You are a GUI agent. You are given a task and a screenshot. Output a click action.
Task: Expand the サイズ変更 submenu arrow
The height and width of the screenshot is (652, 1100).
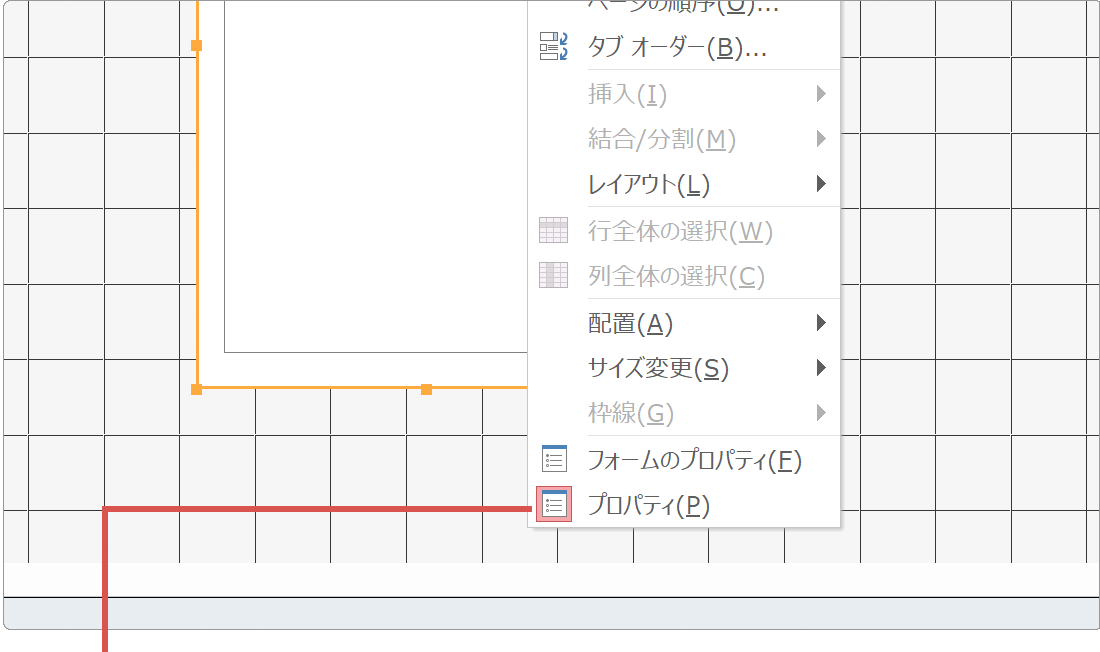point(822,367)
